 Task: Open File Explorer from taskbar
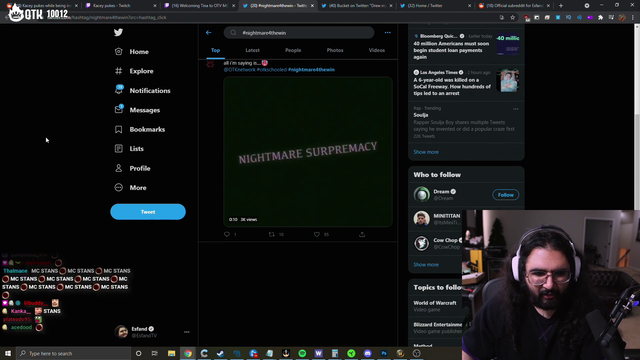[171, 353]
